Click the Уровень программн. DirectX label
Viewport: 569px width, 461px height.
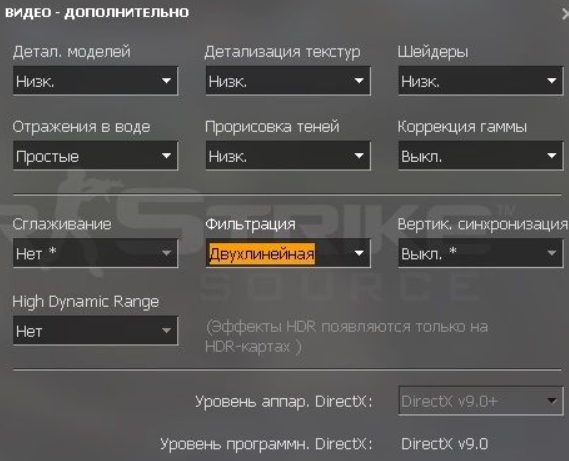[x=266, y=444]
